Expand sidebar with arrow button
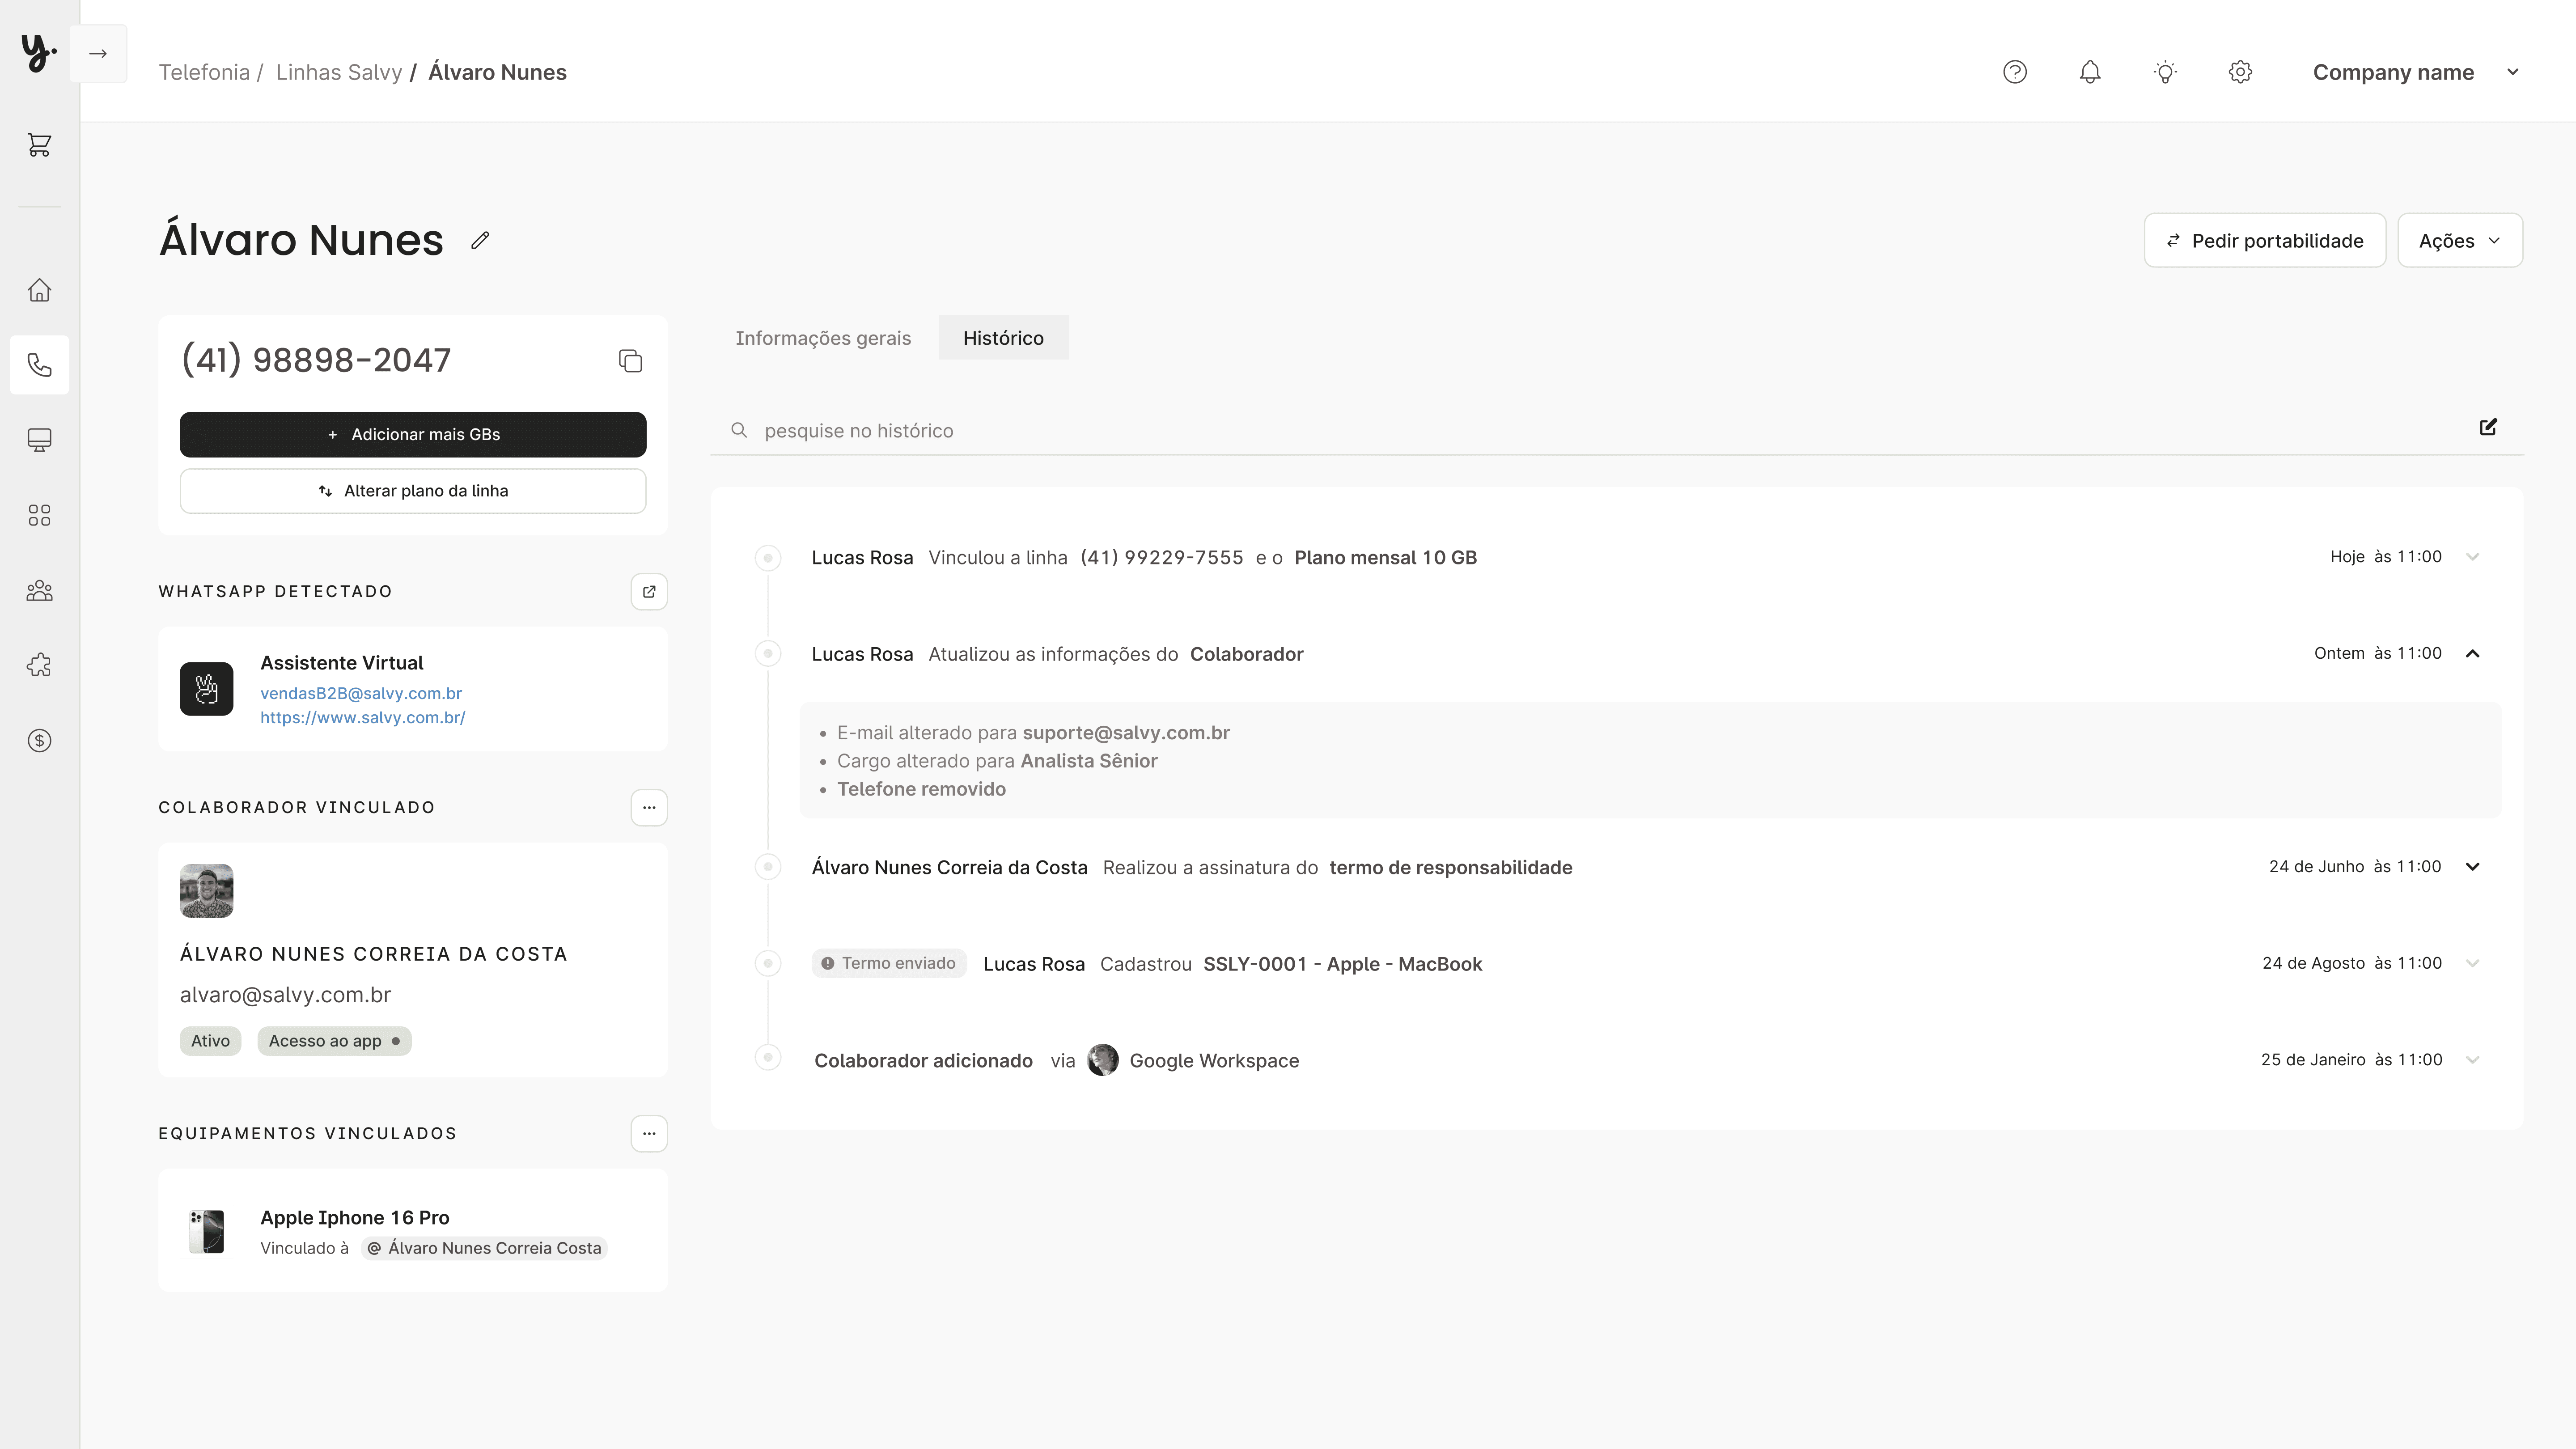2576x1449 pixels. click(98, 54)
